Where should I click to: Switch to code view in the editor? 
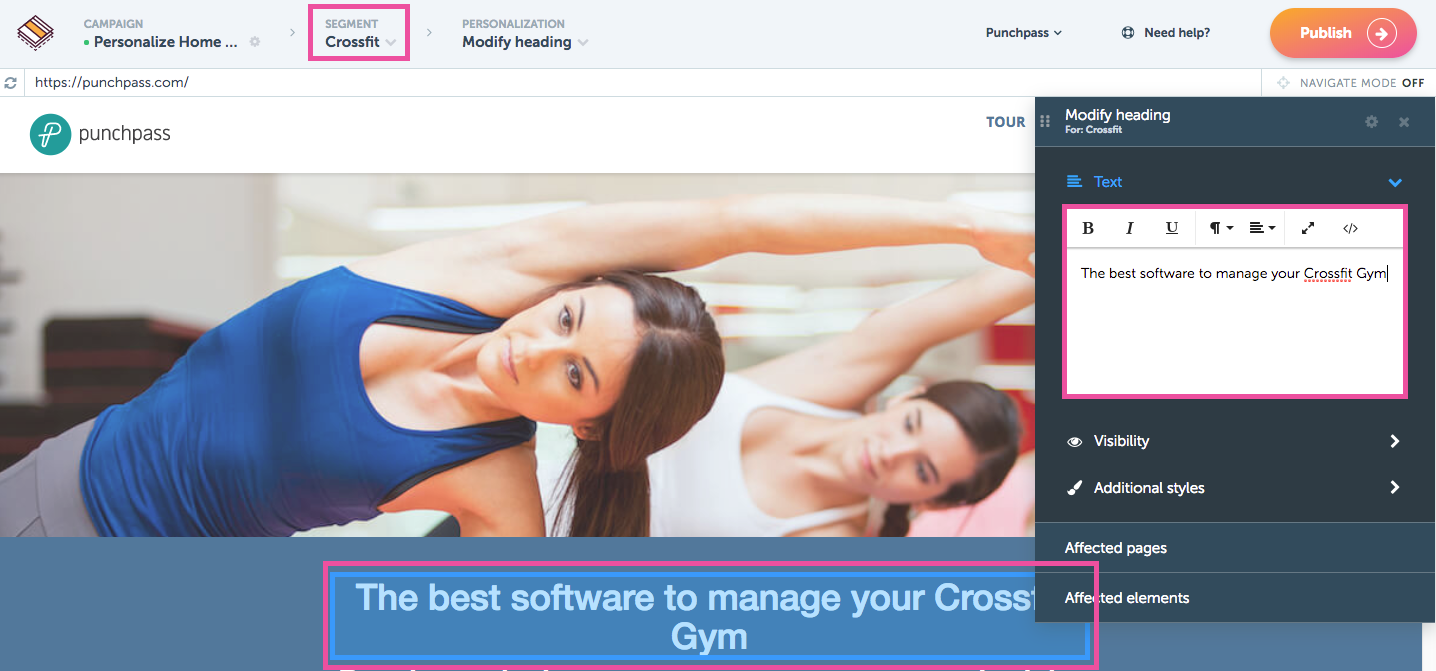click(x=1350, y=228)
